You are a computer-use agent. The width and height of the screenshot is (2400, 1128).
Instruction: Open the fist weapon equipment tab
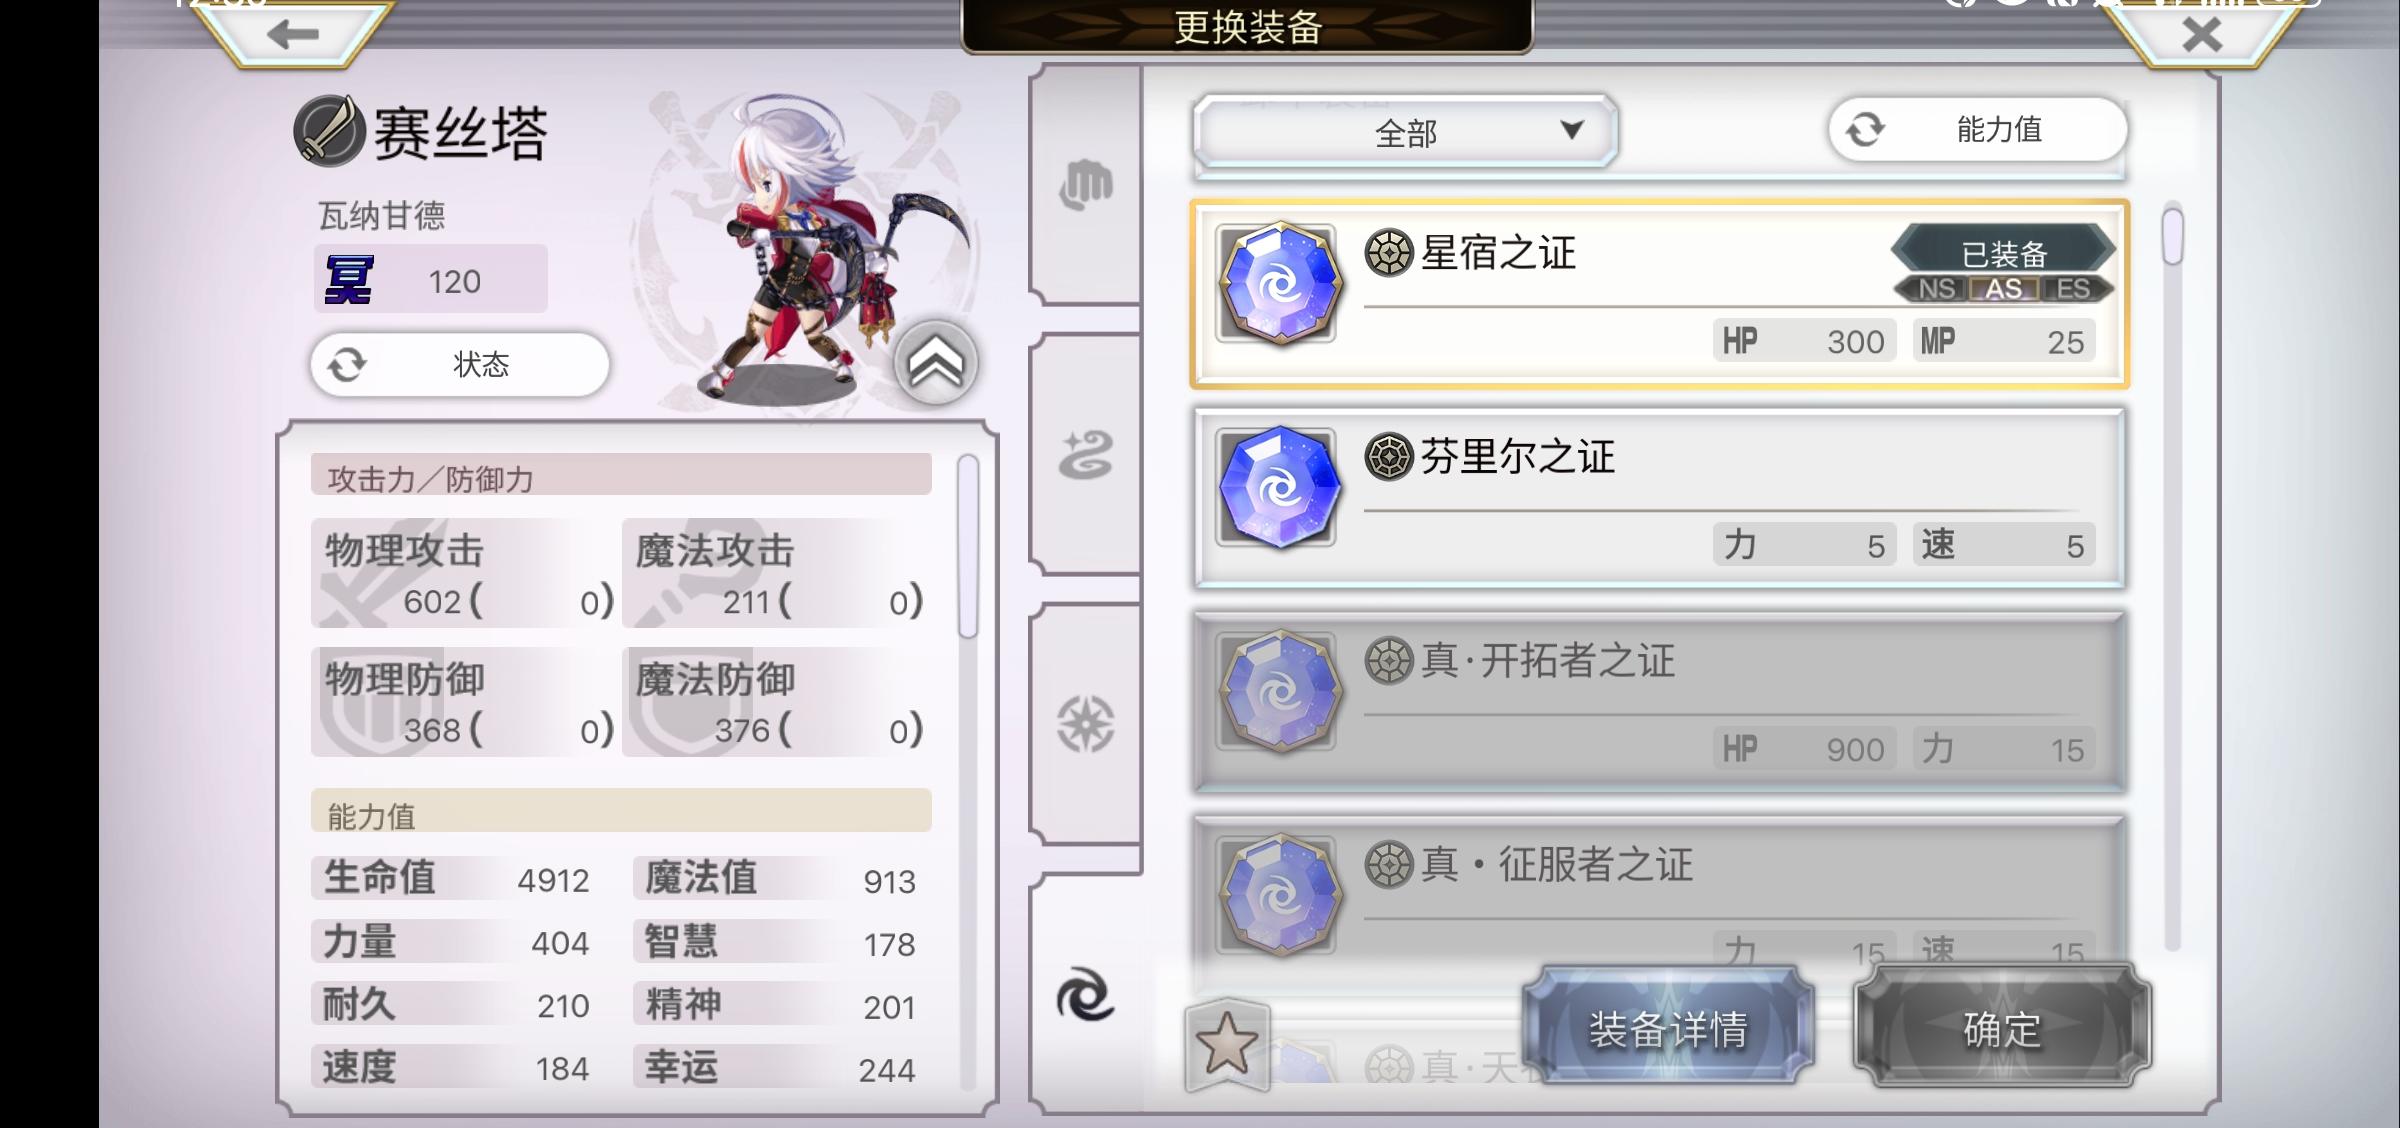pos(1086,185)
